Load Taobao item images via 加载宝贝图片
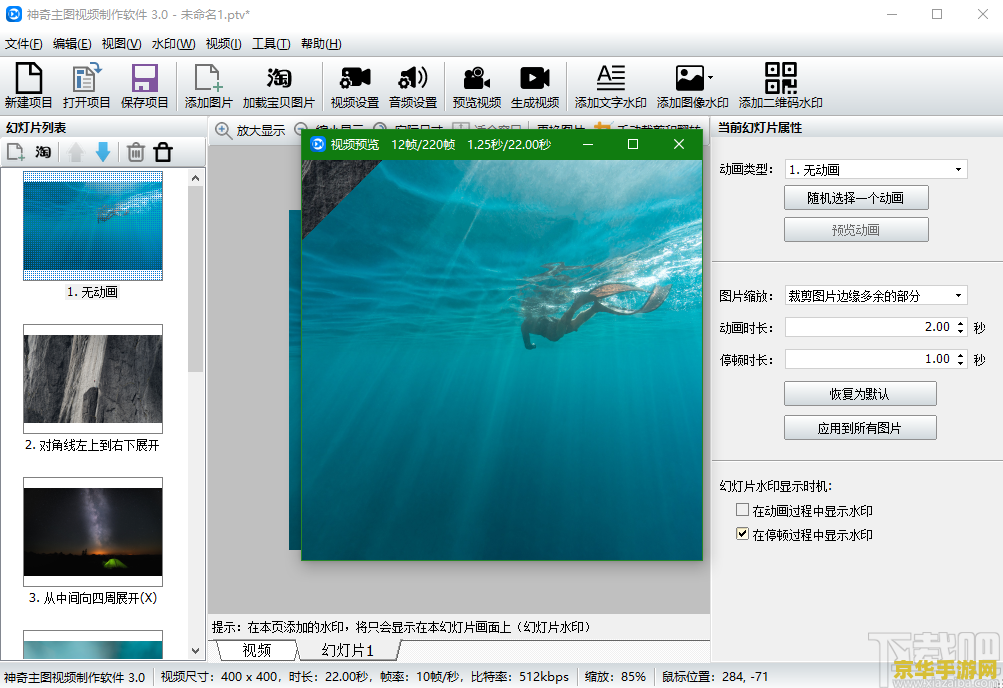Viewport: 1003px width, 688px height. pos(279,86)
